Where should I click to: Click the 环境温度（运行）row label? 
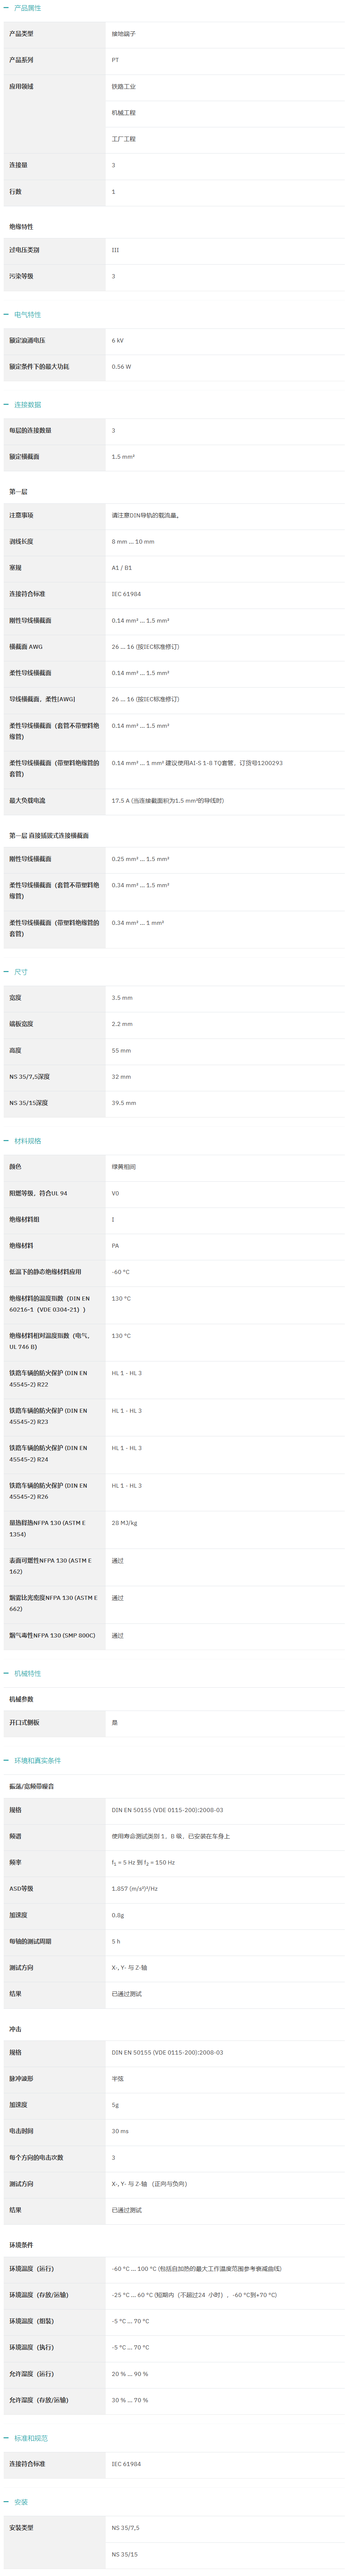(32, 2269)
